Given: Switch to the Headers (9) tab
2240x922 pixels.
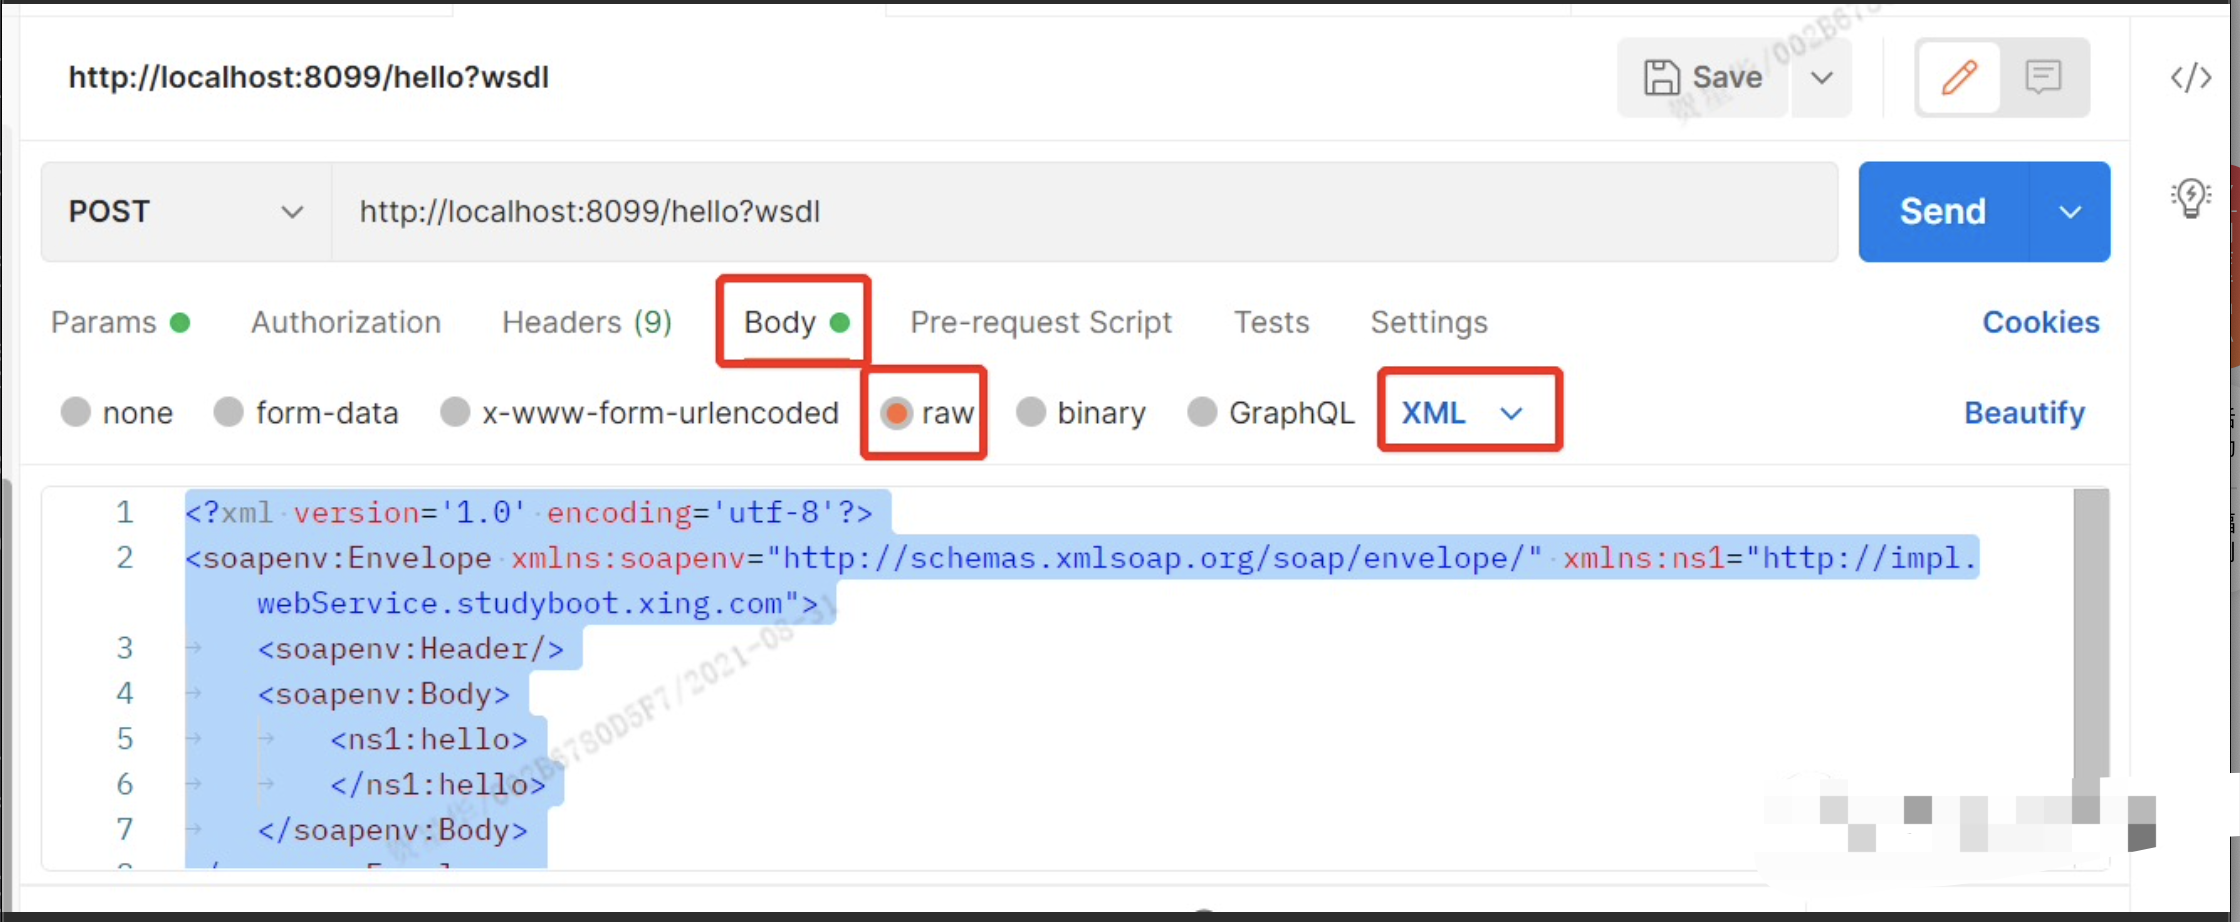Looking at the screenshot, I should pyautogui.click(x=586, y=322).
